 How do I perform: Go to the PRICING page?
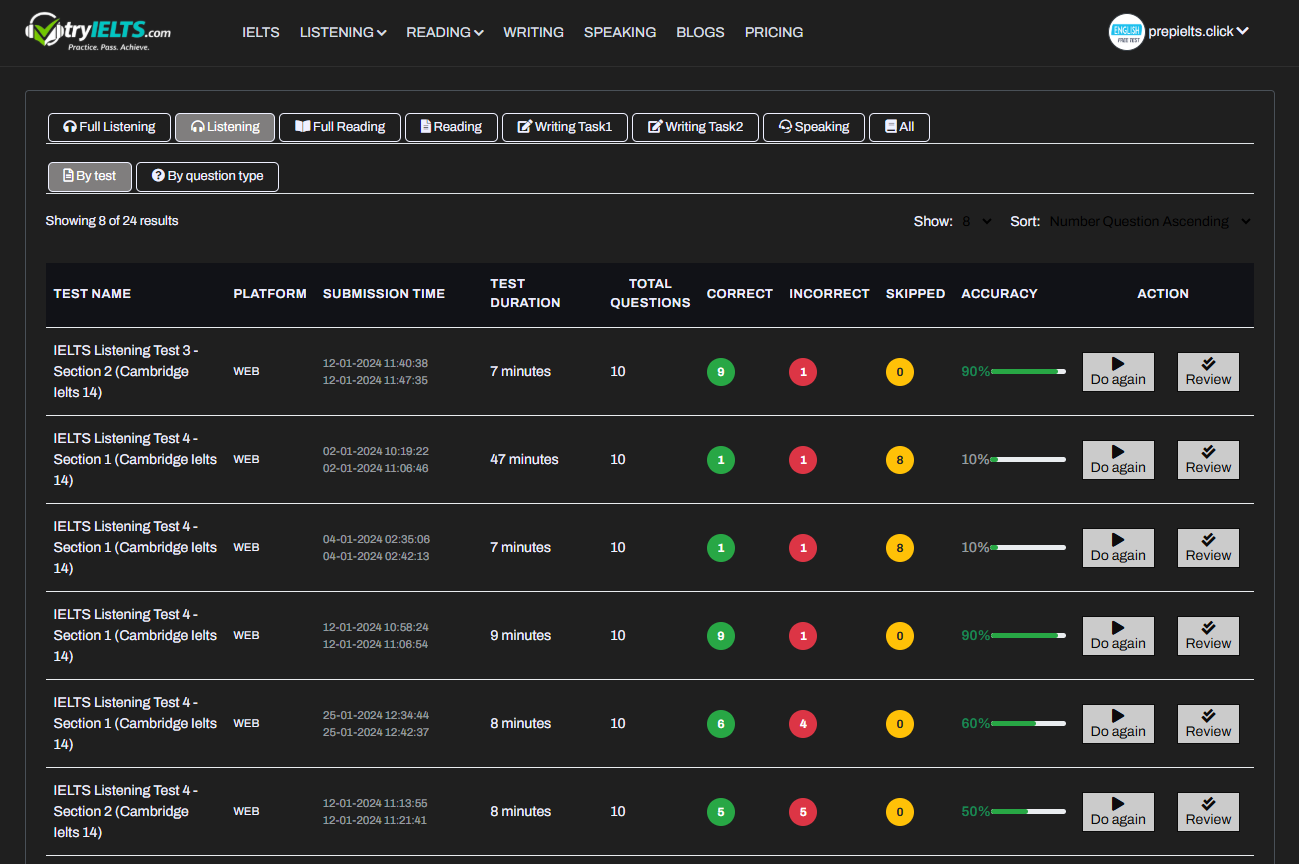click(x=774, y=32)
